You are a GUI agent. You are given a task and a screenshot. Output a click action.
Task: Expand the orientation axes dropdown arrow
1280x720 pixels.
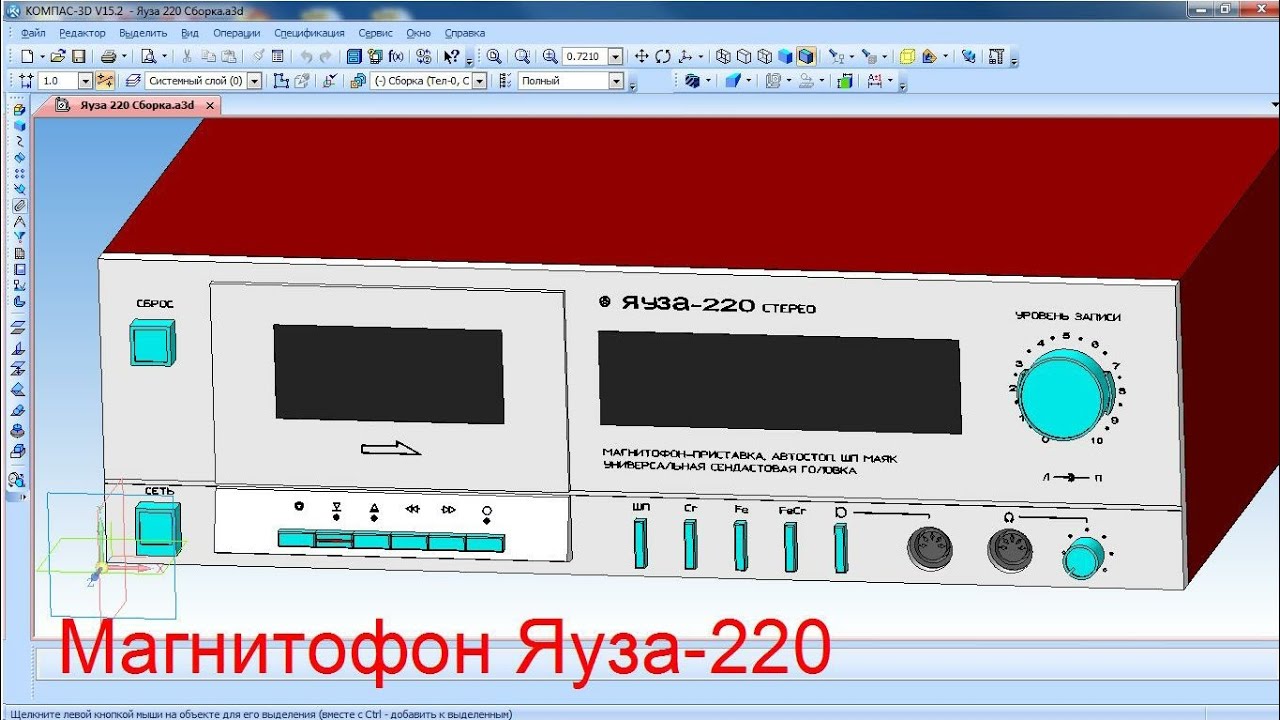click(x=700, y=57)
